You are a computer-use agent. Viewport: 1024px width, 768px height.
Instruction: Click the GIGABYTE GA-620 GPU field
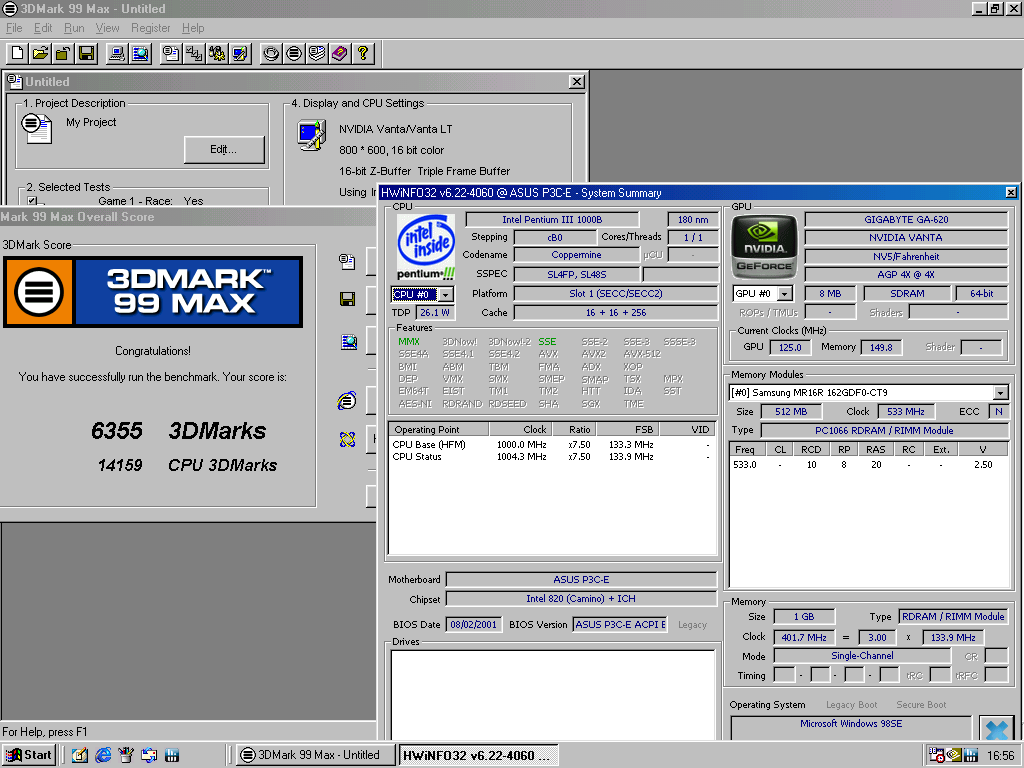click(x=906, y=219)
